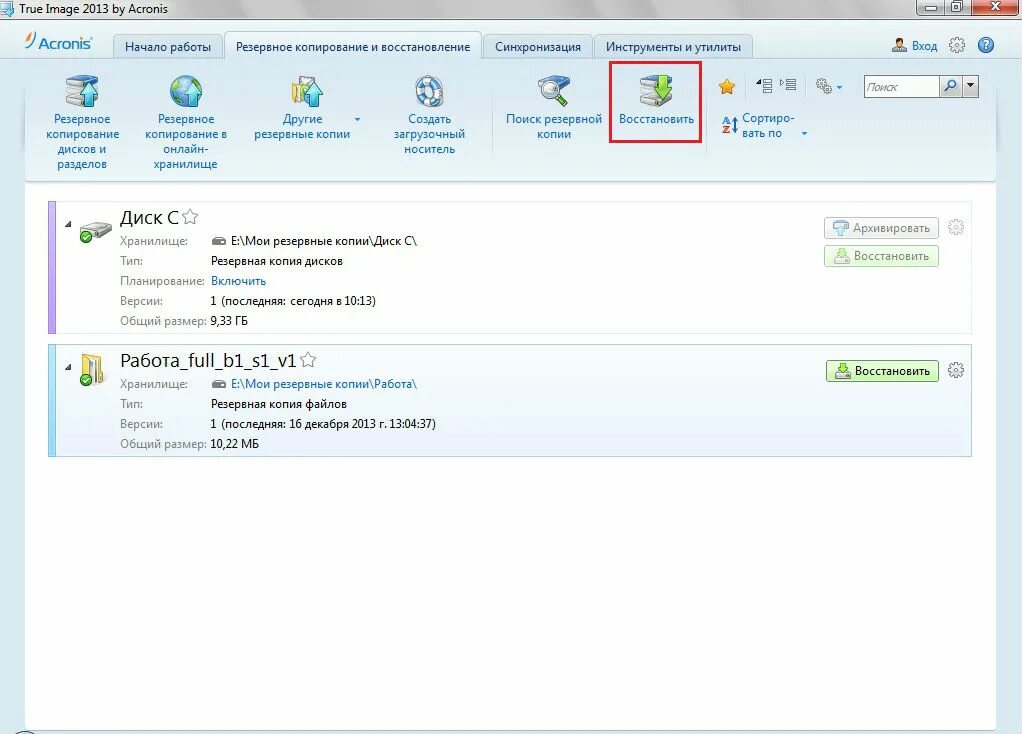Click the search magnifier button
The width and height of the screenshot is (1022, 734).
(950, 86)
